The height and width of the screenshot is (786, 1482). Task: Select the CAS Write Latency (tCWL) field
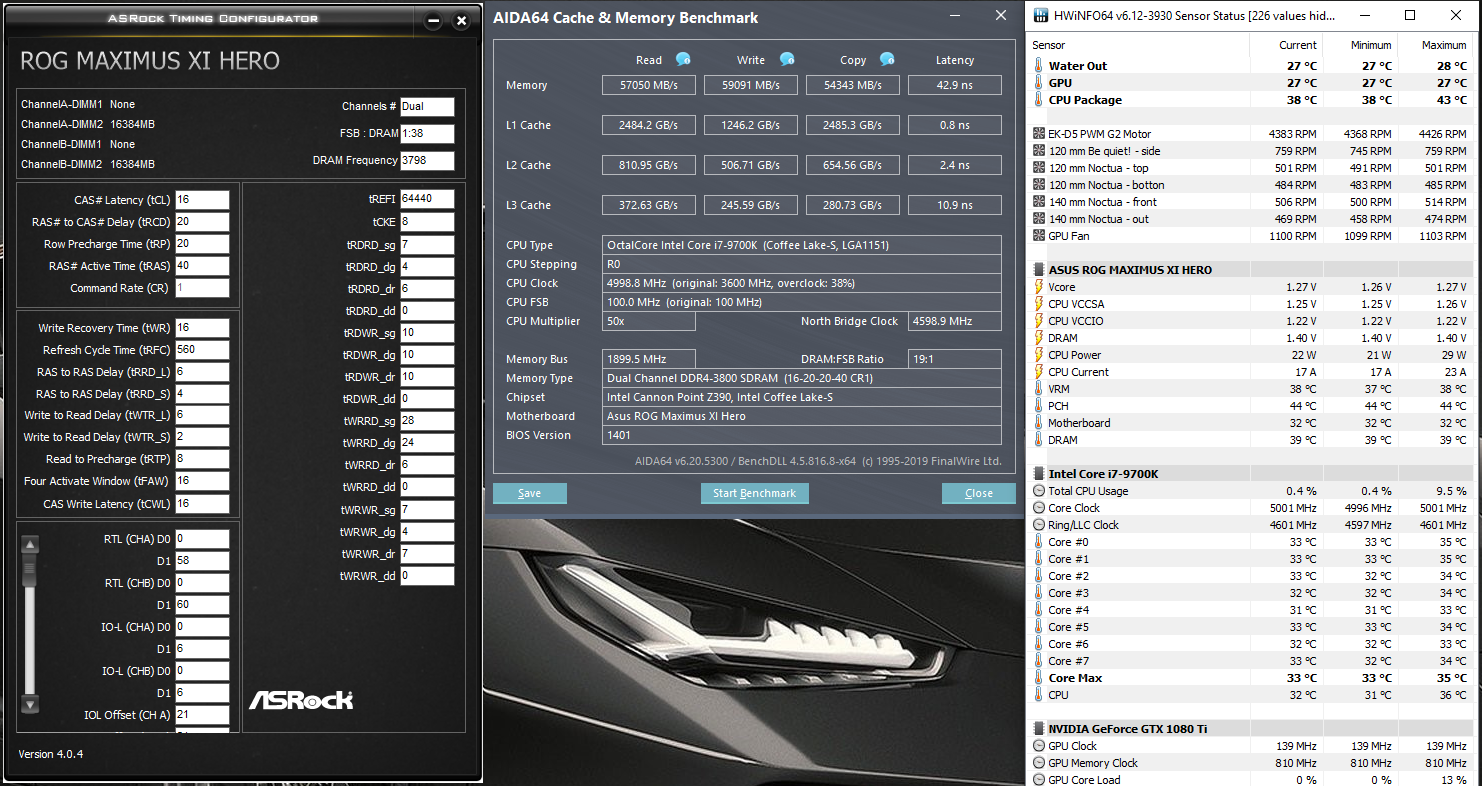click(202, 504)
